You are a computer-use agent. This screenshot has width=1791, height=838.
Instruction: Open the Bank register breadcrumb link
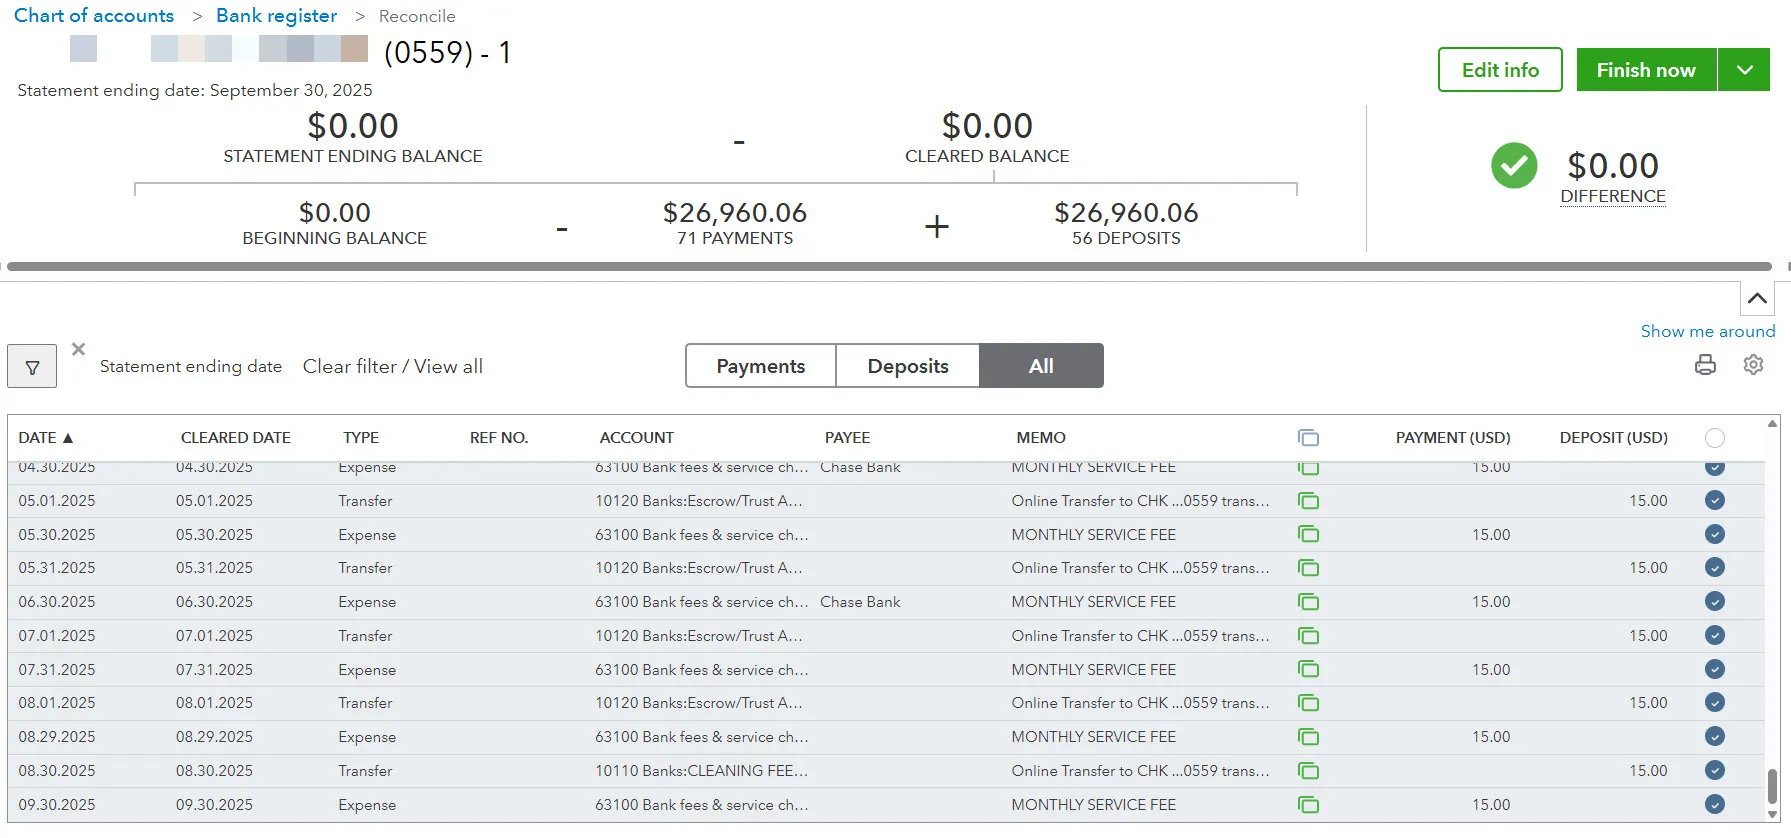(276, 16)
